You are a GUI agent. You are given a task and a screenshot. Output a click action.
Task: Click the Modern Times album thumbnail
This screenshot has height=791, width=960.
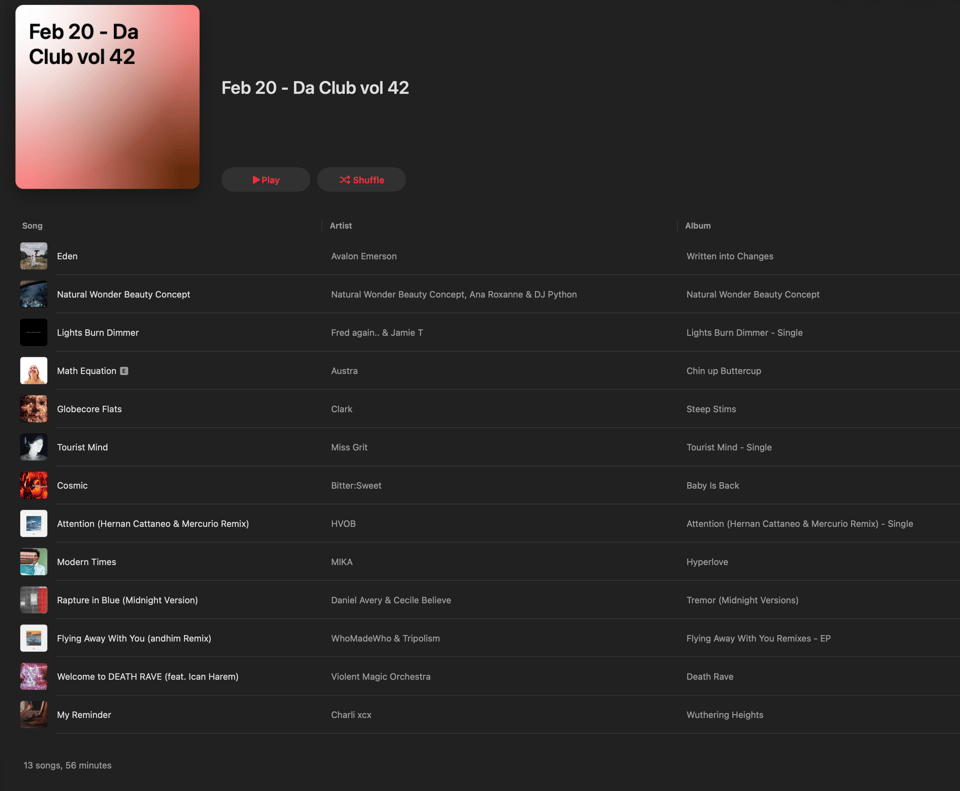click(x=34, y=562)
